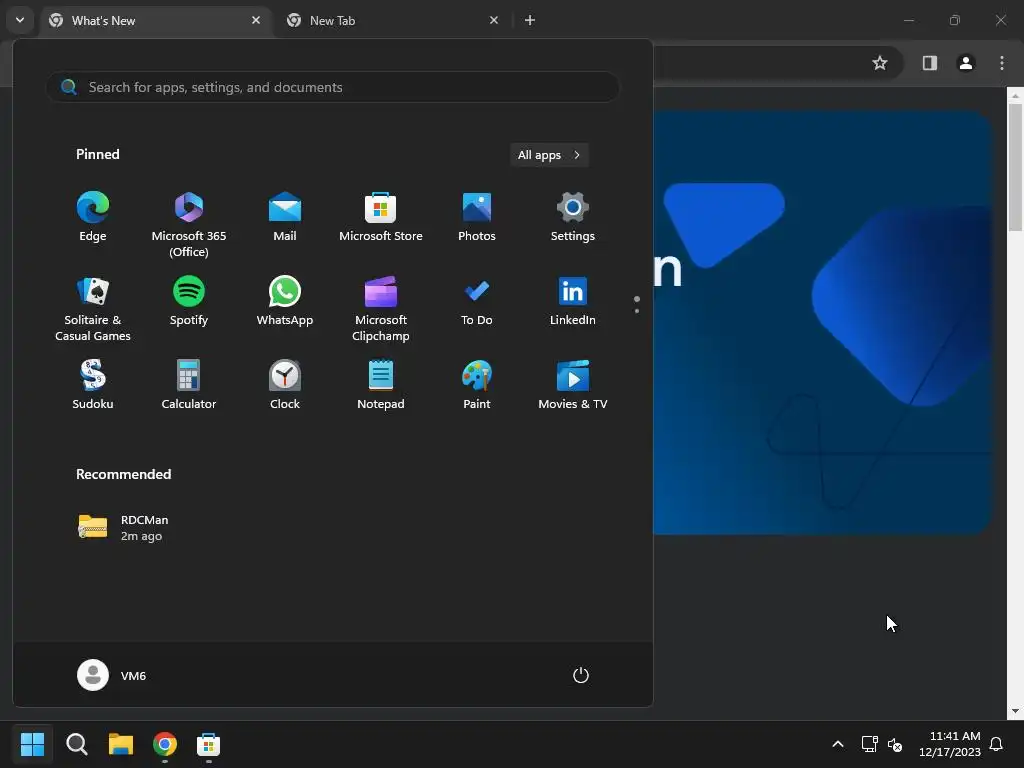Switch to the What's New tab in Chrome

click(155, 21)
